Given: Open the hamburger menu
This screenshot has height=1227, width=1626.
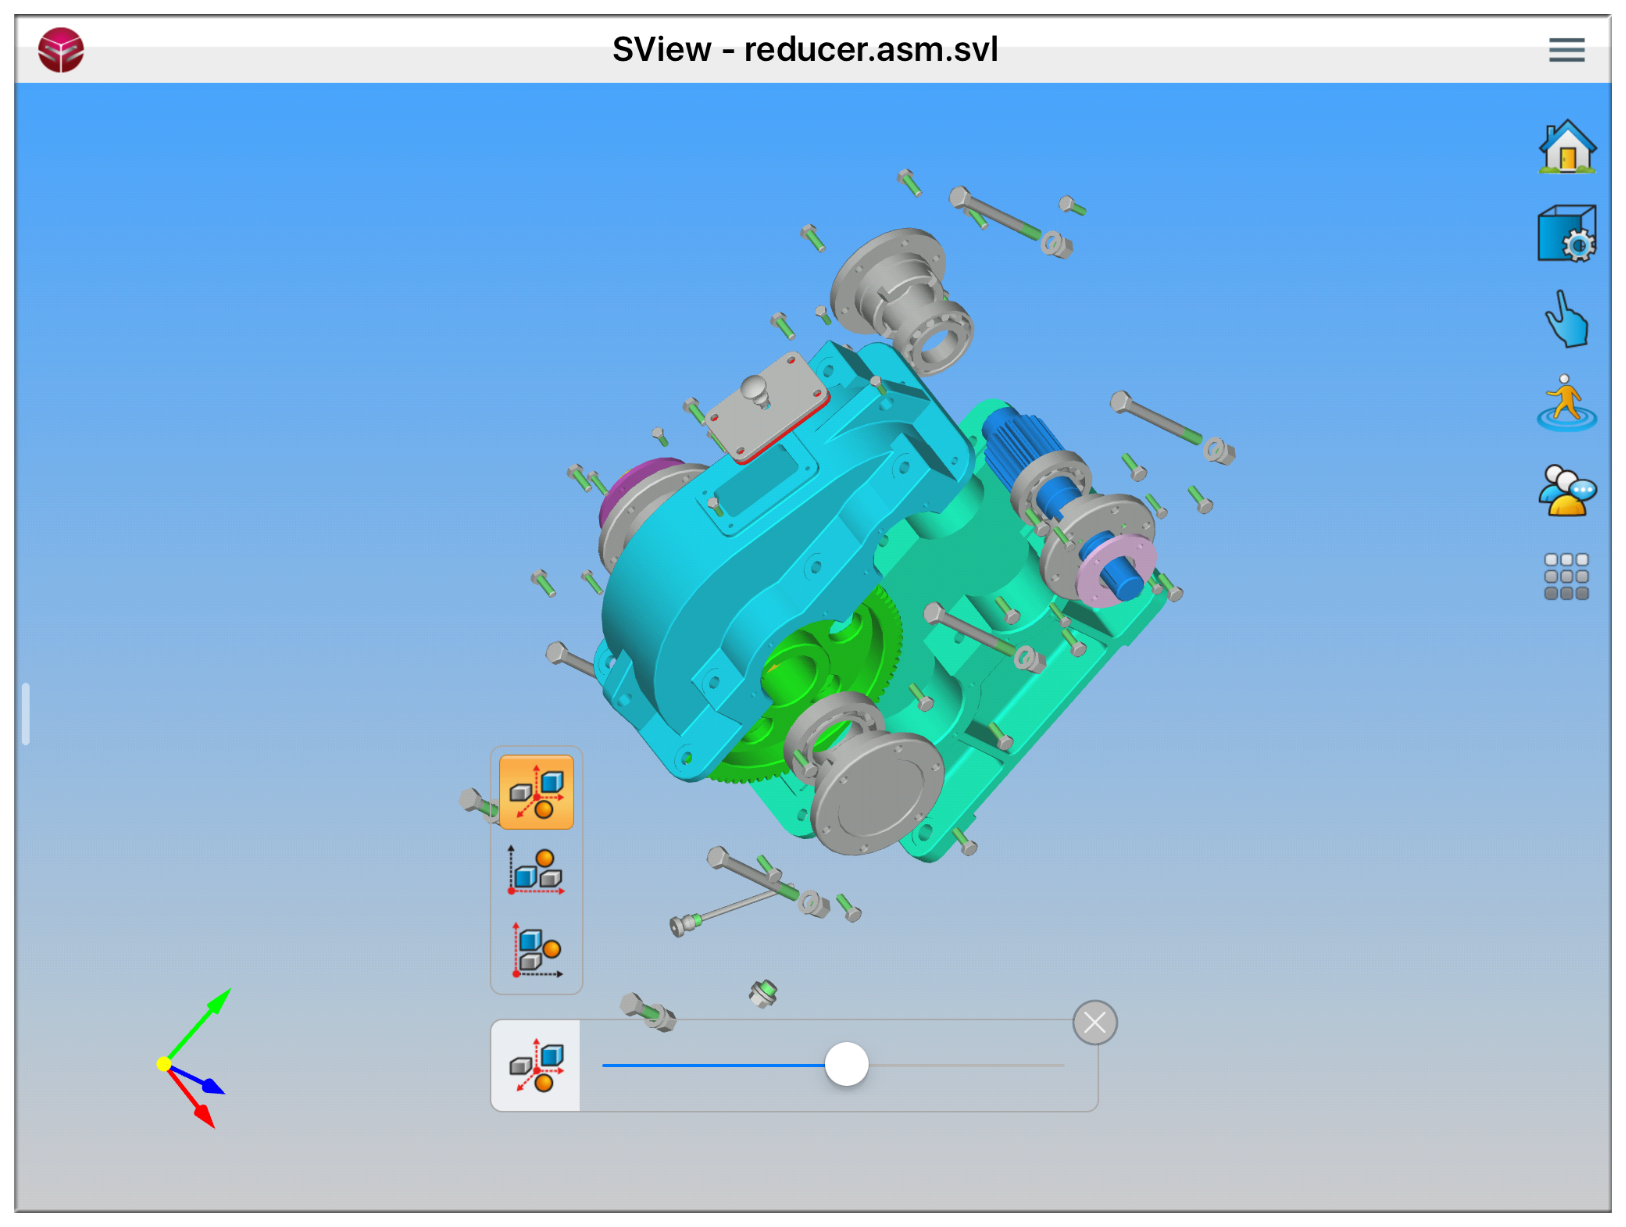Looking at the screenshot, I should click(x=1566, y=50).
